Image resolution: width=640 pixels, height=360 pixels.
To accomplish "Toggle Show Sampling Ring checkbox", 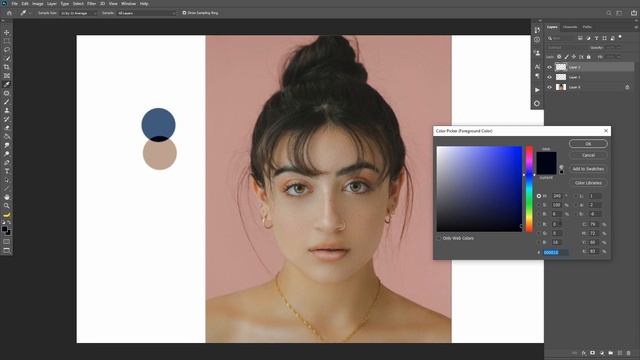I will pos(184,13).
